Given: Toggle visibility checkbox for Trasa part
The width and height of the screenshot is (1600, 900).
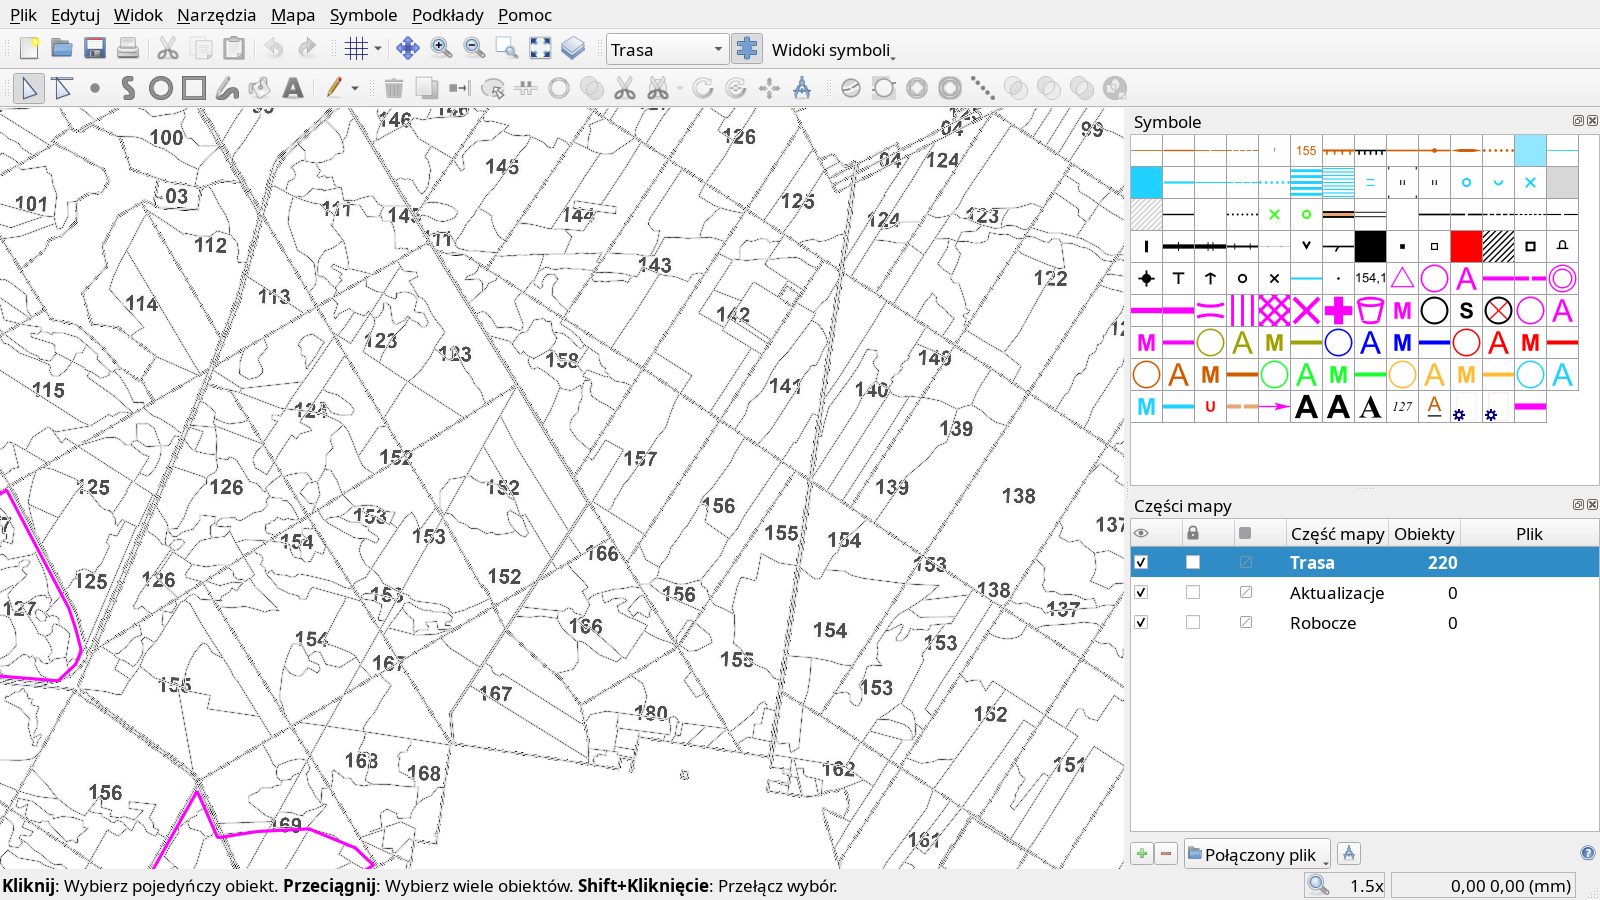Looking at the screenshot, I should (x=1141, y=562).
